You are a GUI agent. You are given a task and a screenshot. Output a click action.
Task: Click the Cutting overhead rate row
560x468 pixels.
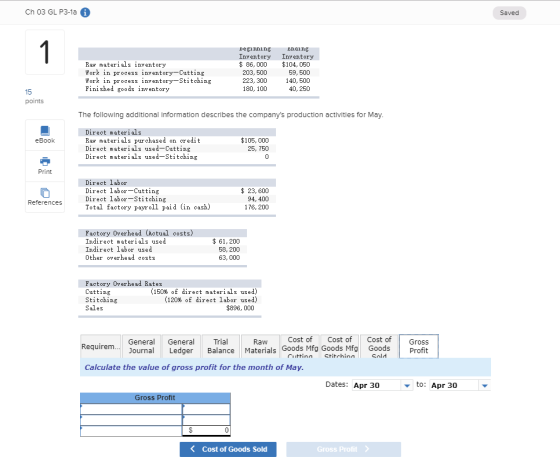170,292
